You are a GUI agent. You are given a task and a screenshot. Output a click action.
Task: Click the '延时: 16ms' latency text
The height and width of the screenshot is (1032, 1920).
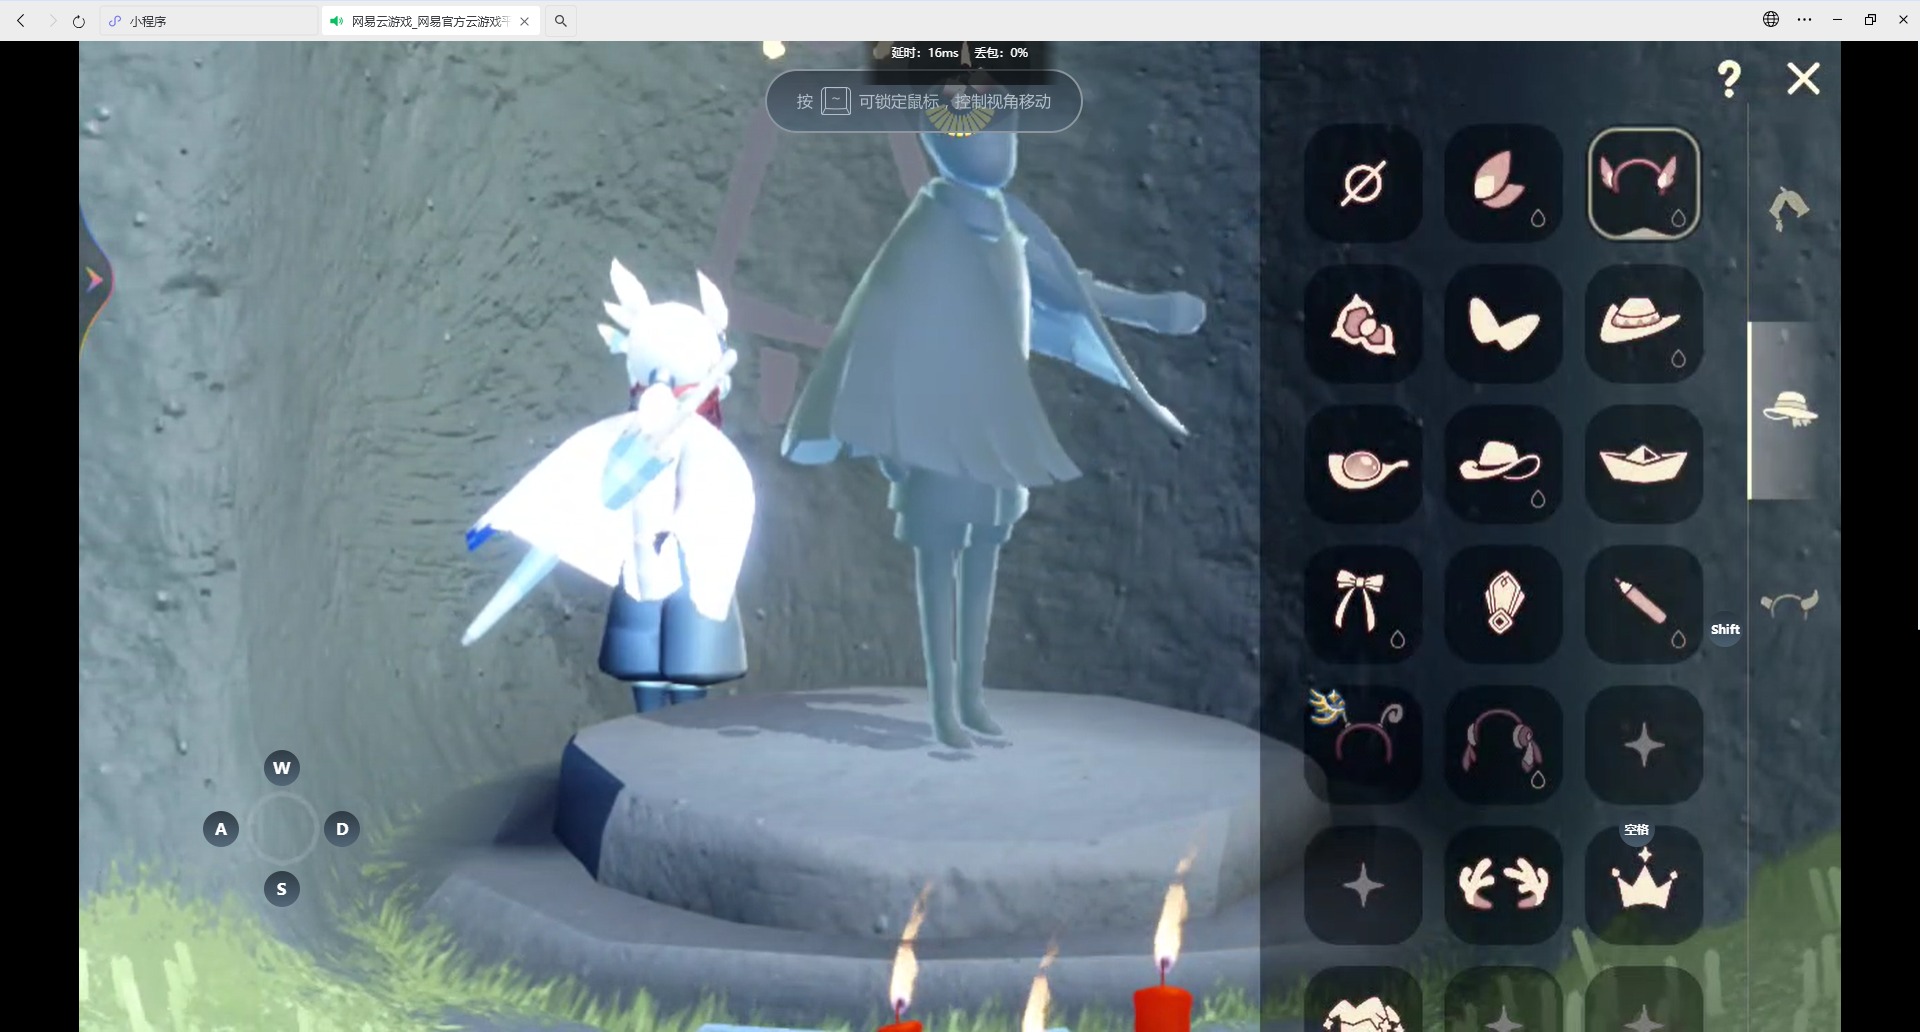[x=924, y=53]
